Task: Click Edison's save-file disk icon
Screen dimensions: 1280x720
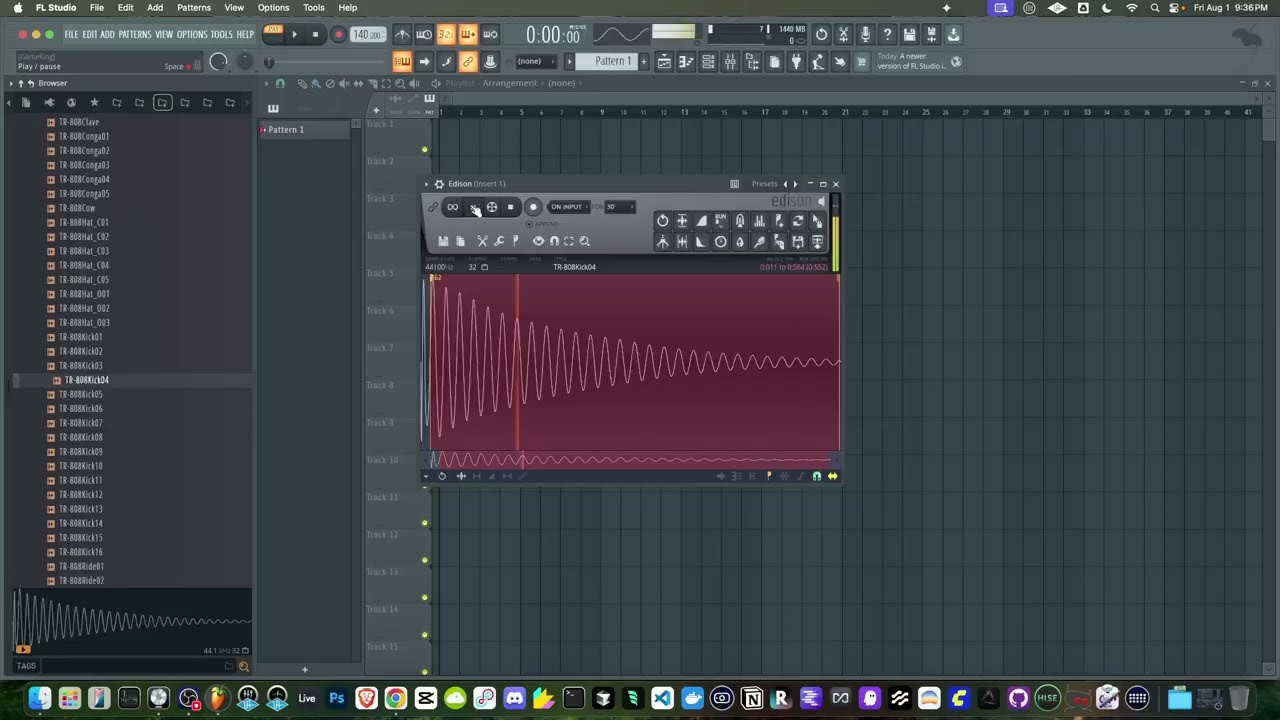Action: (443, 241)
